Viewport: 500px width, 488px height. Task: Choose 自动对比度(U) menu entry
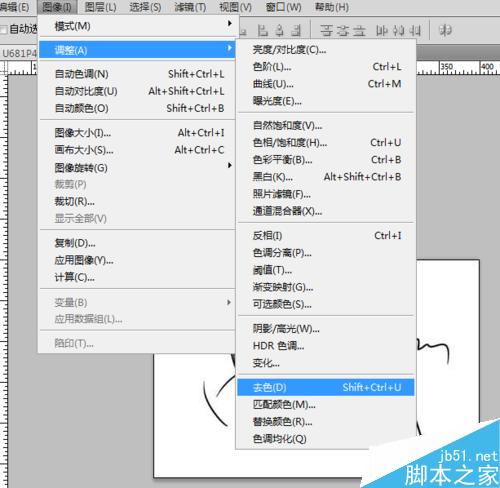pyautogui.click(x=137, y=91)
